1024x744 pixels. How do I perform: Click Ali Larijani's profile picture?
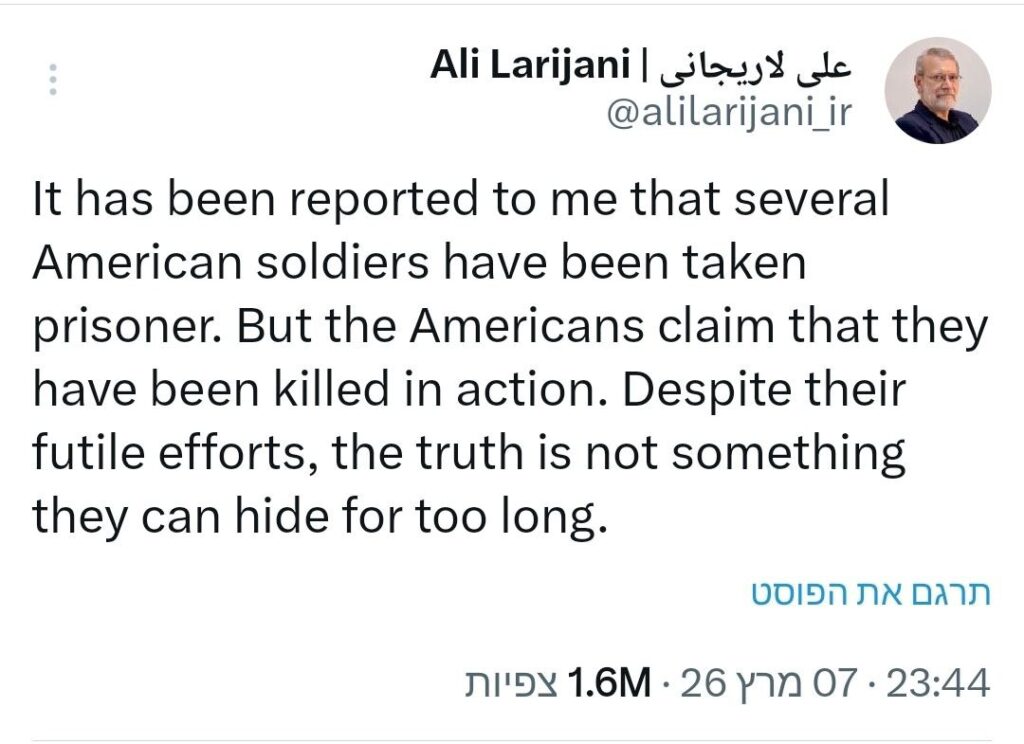[x=937, y=91]
